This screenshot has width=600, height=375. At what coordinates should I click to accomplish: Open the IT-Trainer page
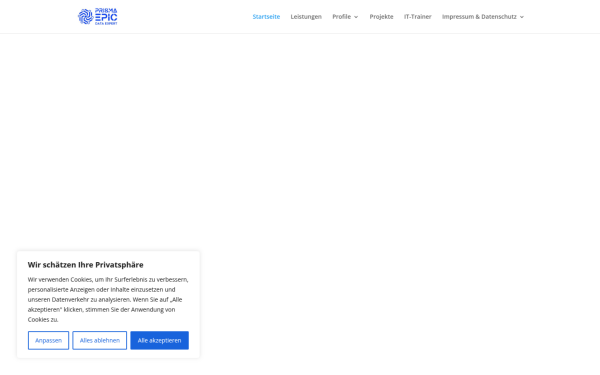[418, 17]
